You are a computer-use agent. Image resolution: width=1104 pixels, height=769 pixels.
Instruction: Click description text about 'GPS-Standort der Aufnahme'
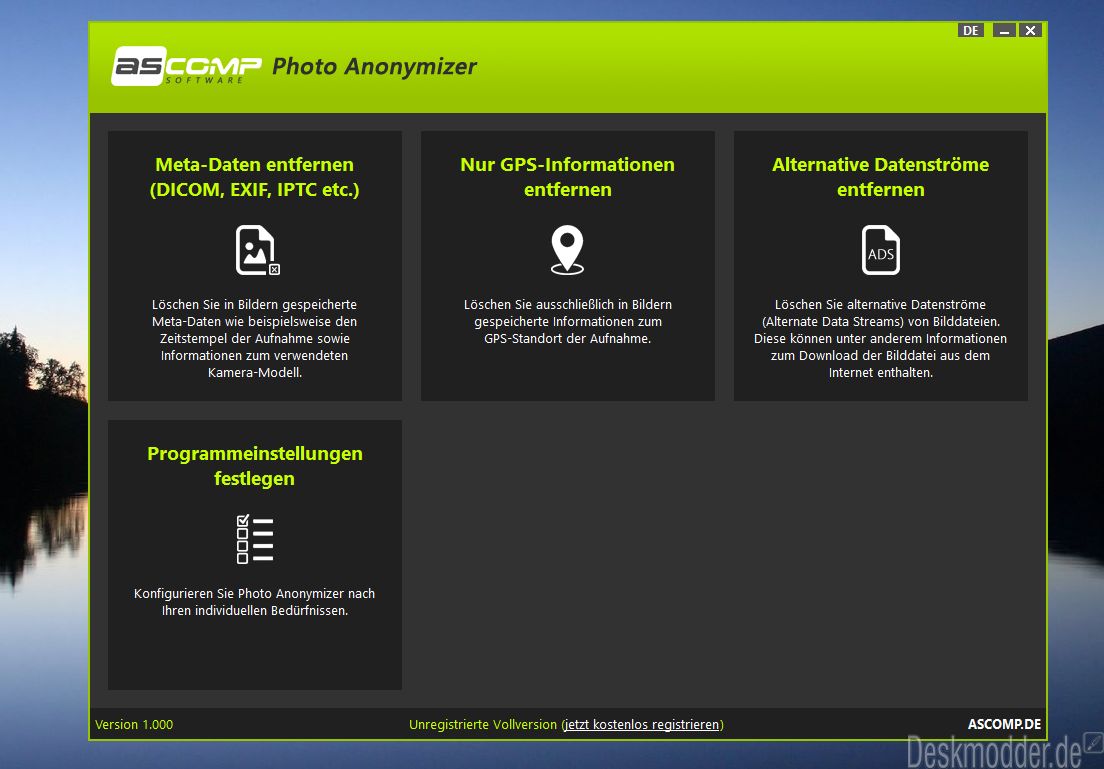coord(567,322)
